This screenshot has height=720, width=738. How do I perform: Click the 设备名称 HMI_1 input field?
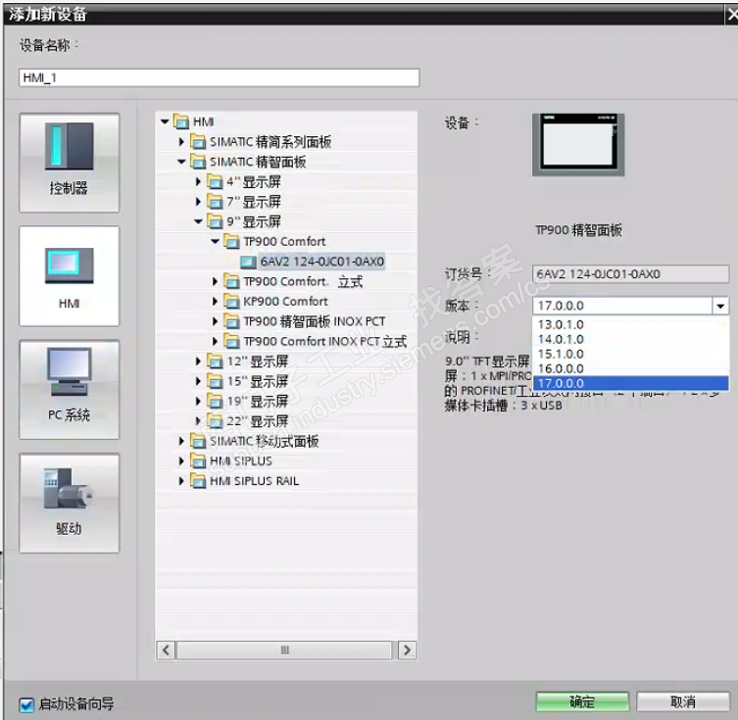coord(219,78)
